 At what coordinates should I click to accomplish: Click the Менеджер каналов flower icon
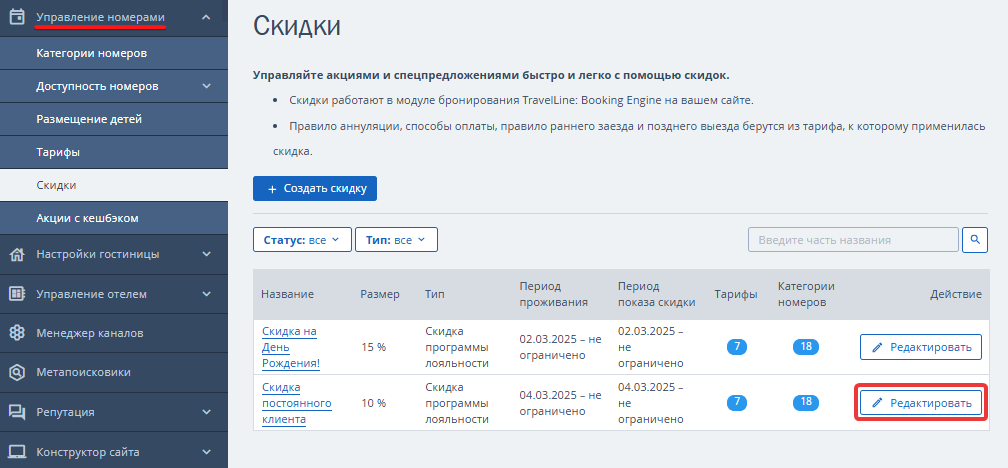tap(17, 333)
